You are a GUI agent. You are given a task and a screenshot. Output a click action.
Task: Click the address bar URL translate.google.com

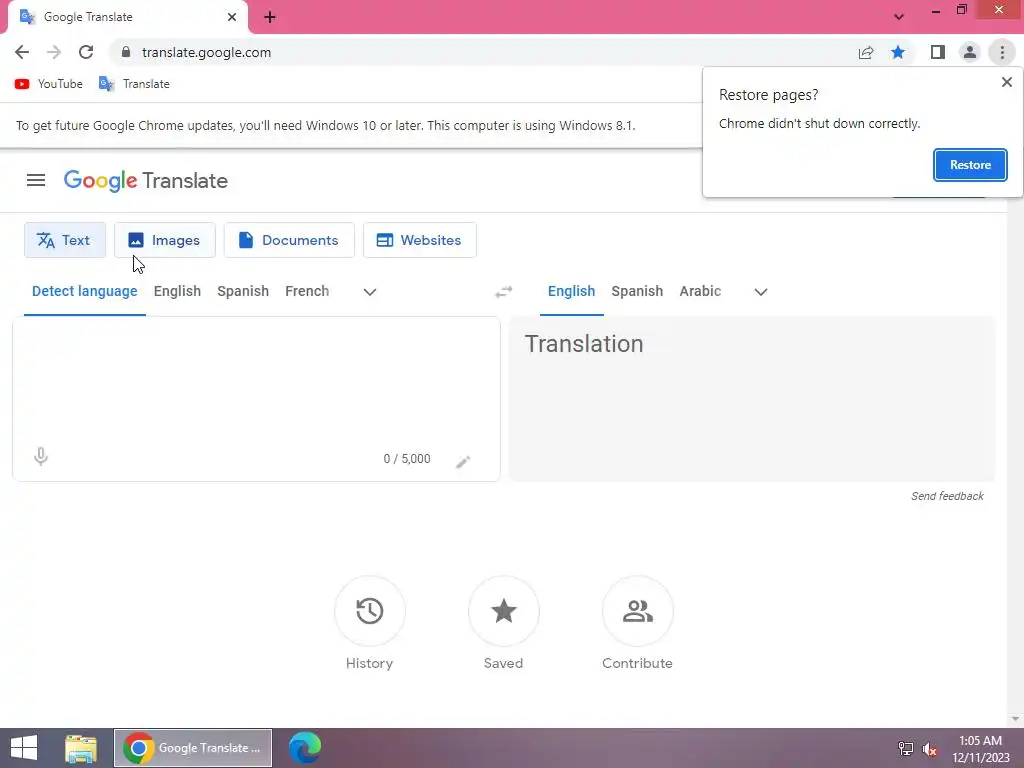206,52
